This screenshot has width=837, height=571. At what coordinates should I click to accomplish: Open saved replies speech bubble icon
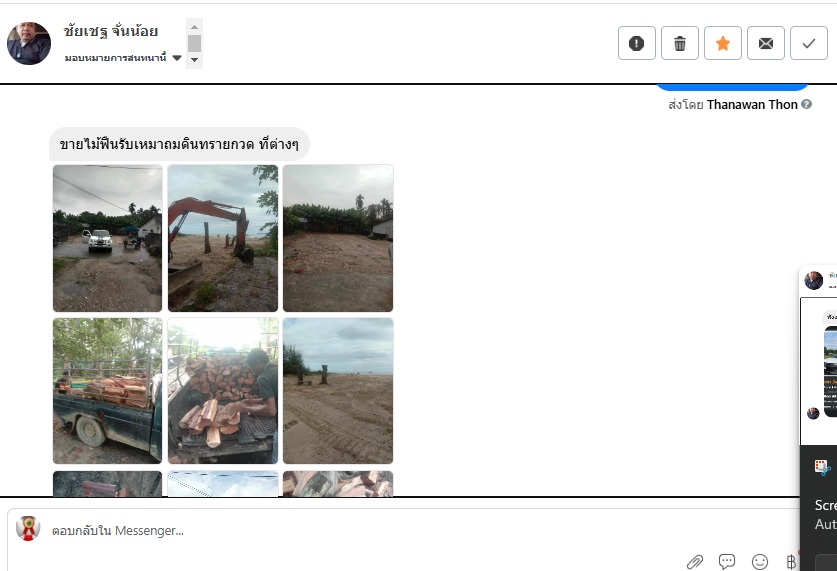pyautogui.click(x=727, y=561)
